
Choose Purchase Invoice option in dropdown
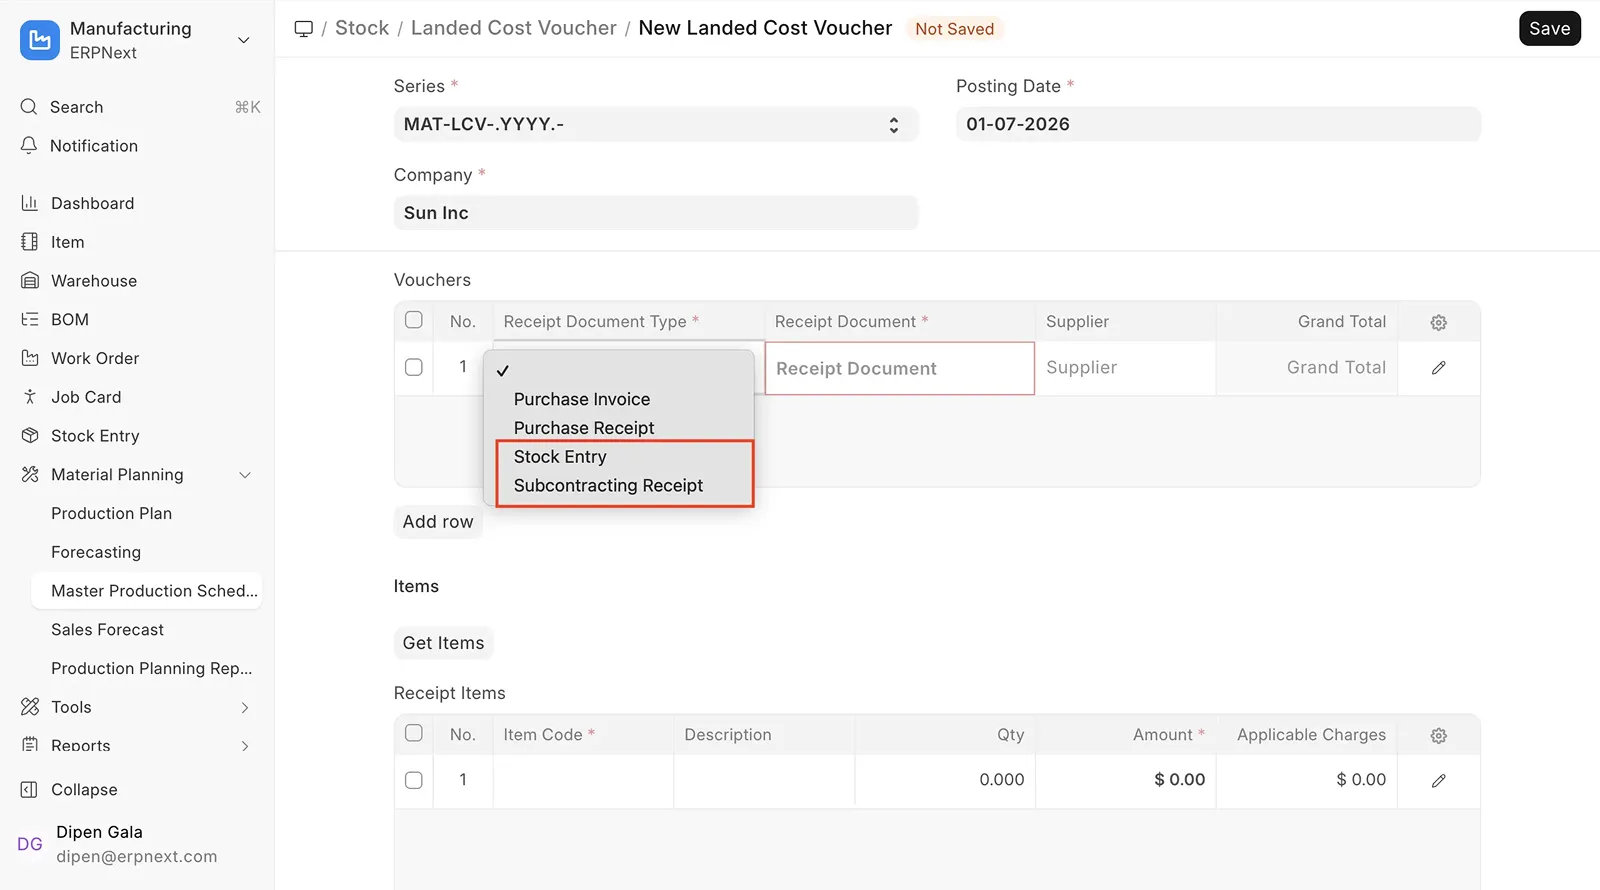pyautogui.click(x=582, y=399)
